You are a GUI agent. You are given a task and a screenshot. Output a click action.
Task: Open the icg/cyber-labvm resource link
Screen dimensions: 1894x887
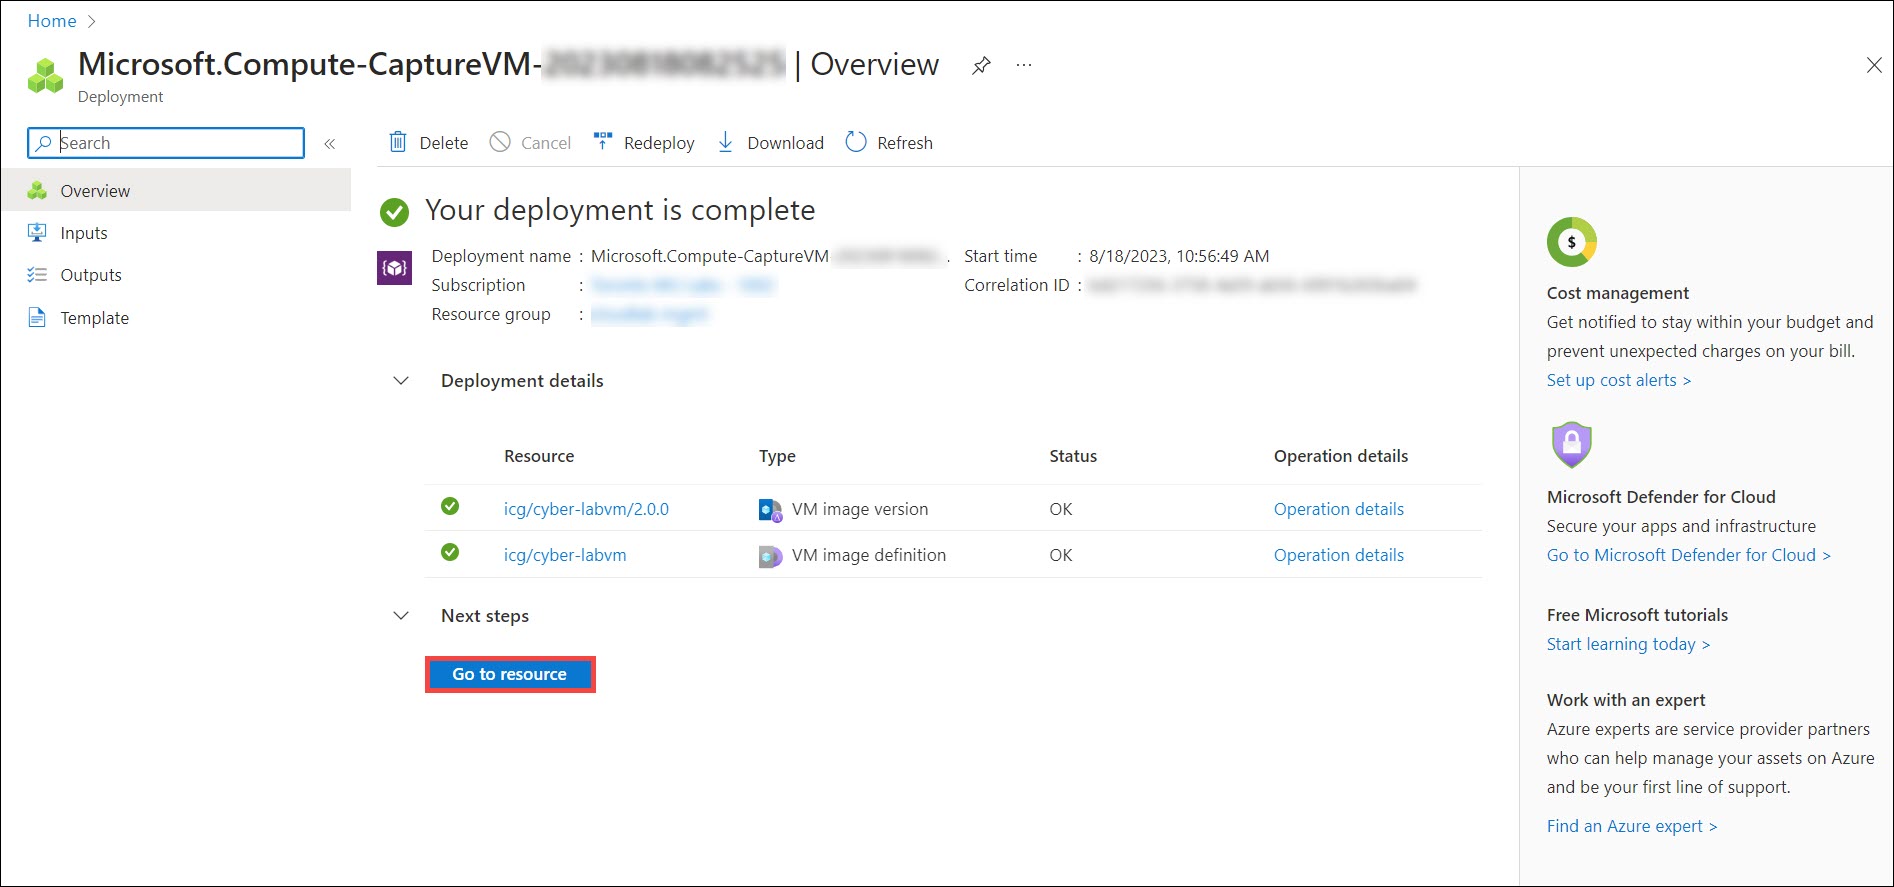(565, 555)
